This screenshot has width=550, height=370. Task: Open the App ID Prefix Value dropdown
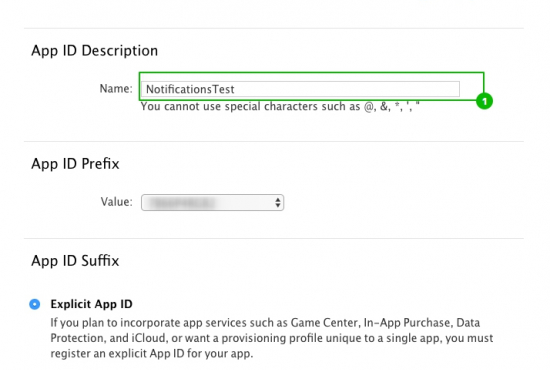pos(212,202)
